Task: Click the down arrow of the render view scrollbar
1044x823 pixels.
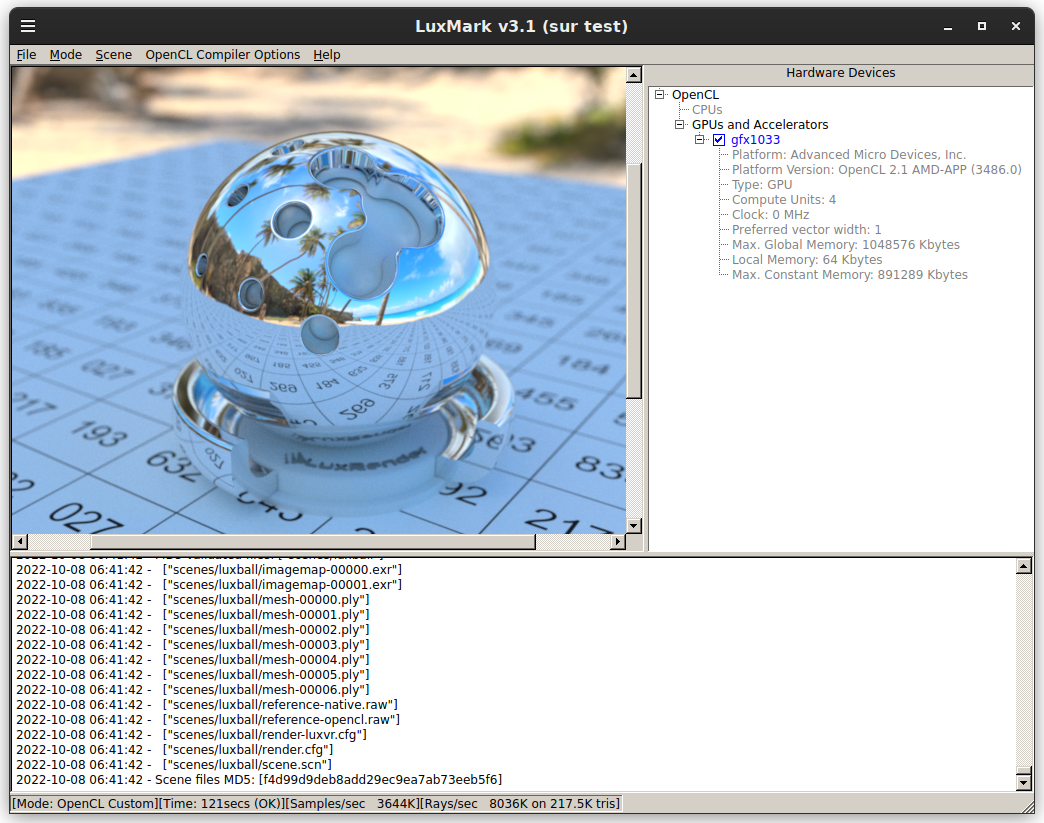Action: pyautogui.click(x=633, y=524)
